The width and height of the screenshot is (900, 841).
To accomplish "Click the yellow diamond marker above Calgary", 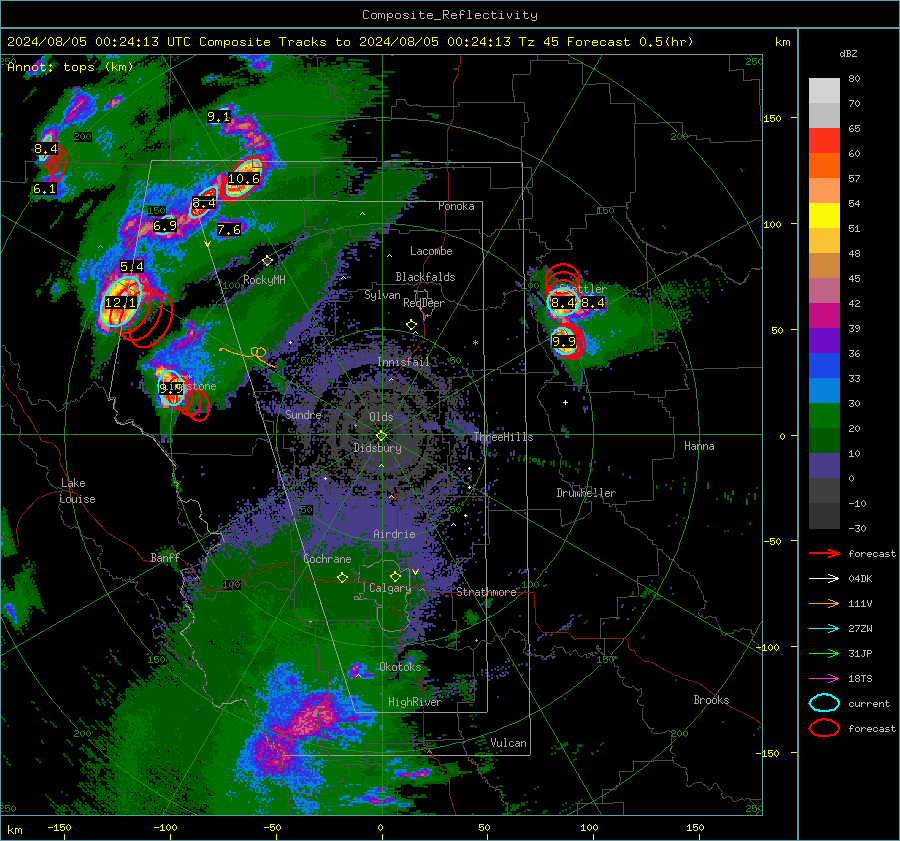I will point(395,576).
